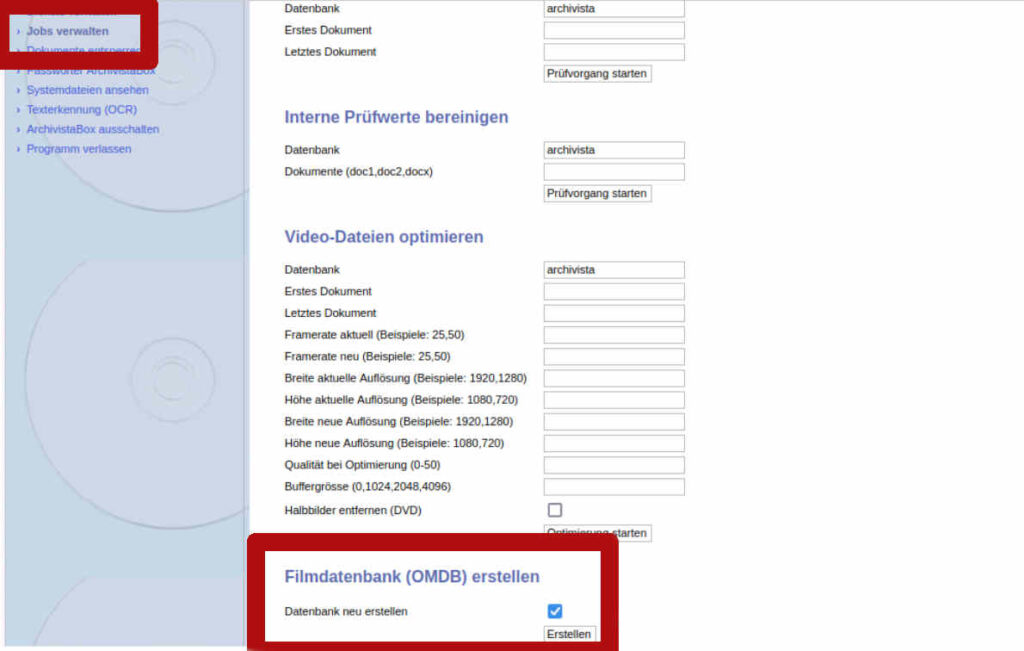This screenshot has height=651, width=1024.
Task: Click Höhe neue Auflösung field
Action: click(x=614, y=444)
